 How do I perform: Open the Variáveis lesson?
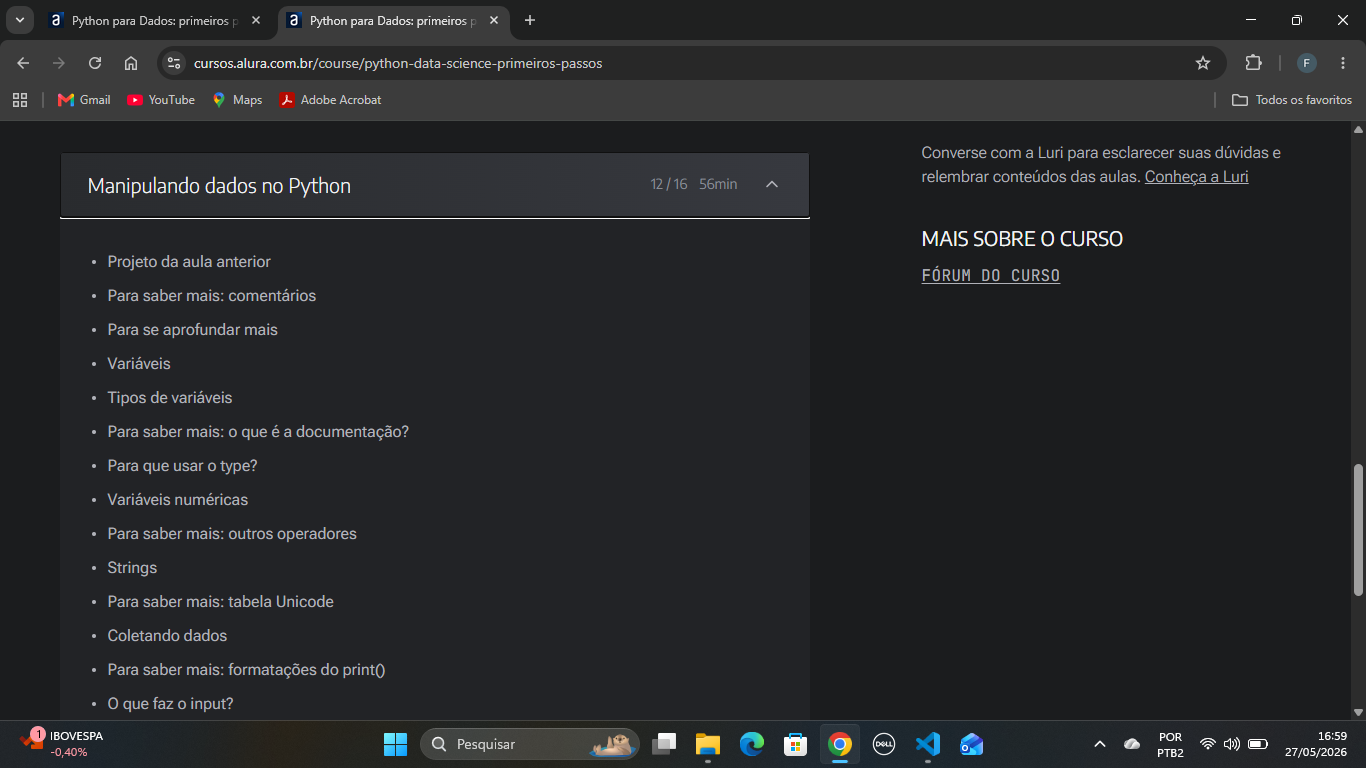tap(139, 364)
